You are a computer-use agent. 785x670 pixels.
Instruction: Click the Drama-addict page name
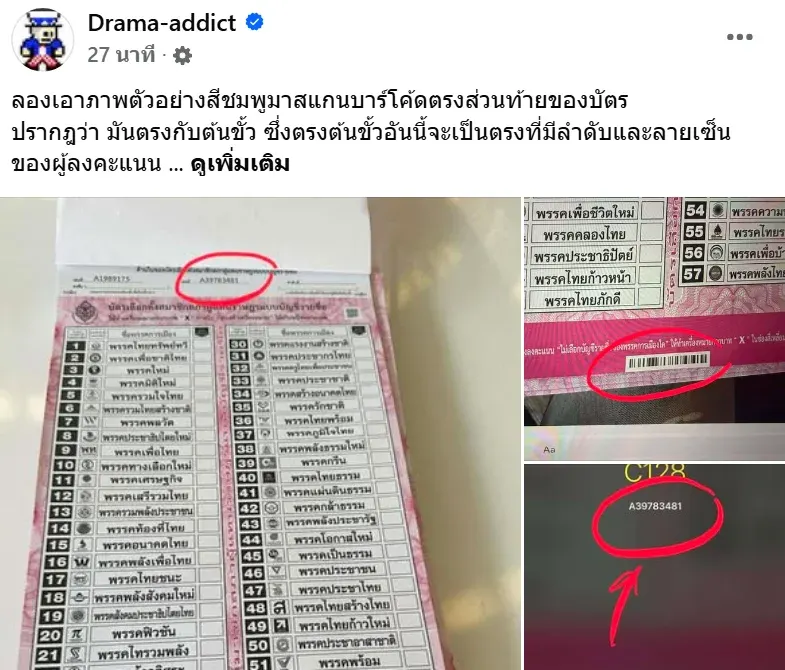(x=162, y=23)
